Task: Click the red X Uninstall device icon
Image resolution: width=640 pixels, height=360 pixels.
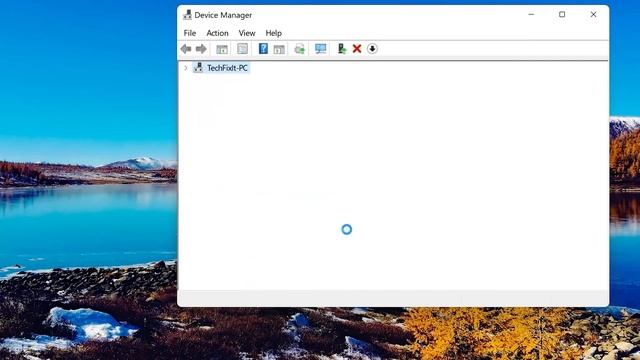Action: [x=357, y=49]
